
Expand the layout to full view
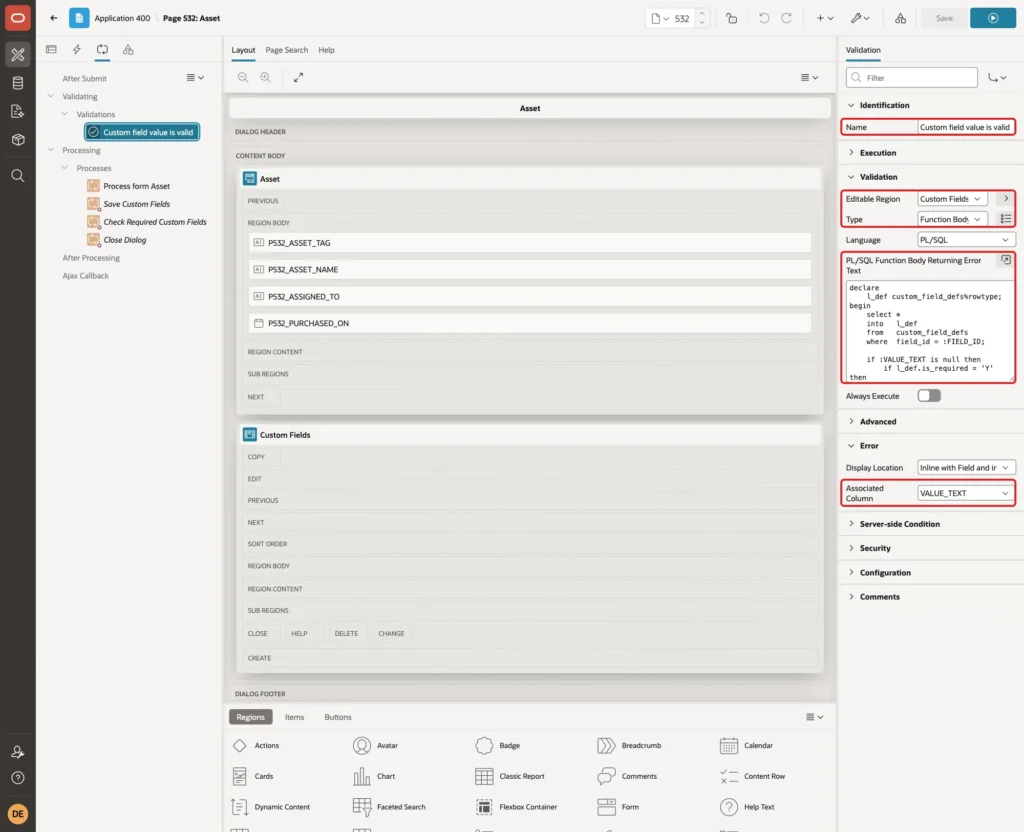click(298, 78)
